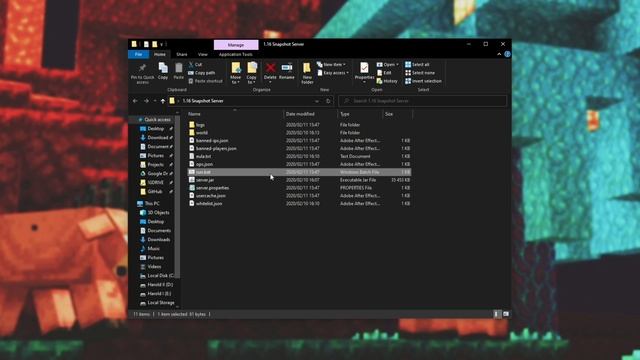This screenshot has height=360, width=640.
Task: Switch to the View tab
Action: tap(202, 54)
